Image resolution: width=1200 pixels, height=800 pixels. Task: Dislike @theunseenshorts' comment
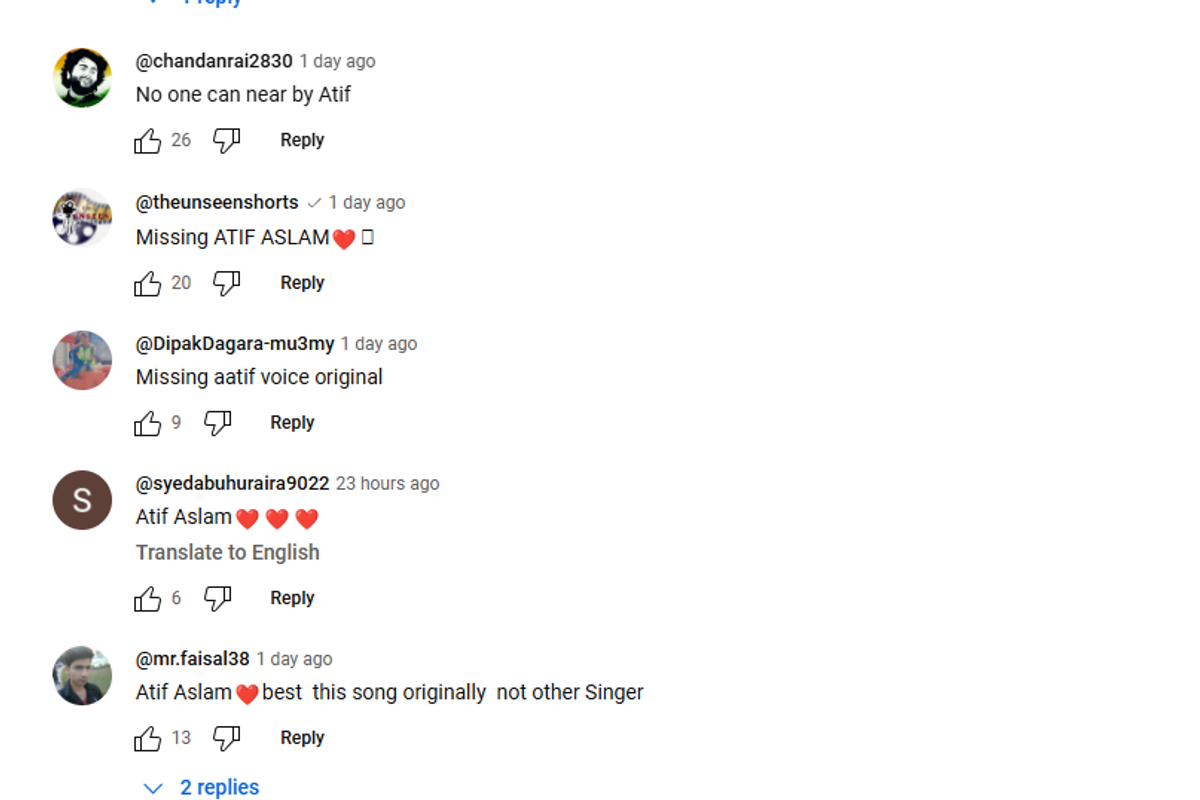[x=227, y=284]
